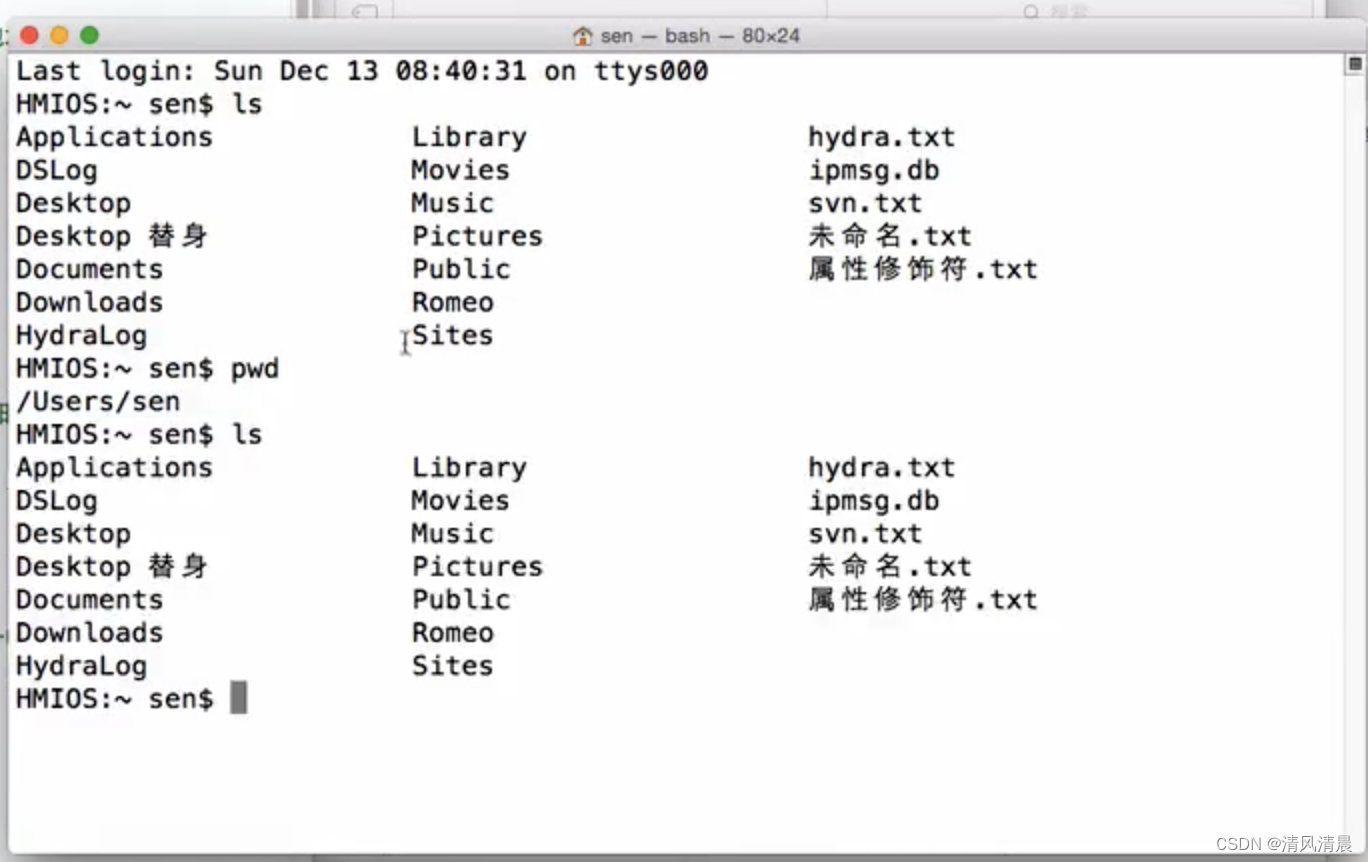Click "Documents" in the first ls listing
Image resolution: width=1368 pixels, height=862 pixels.
89,269
